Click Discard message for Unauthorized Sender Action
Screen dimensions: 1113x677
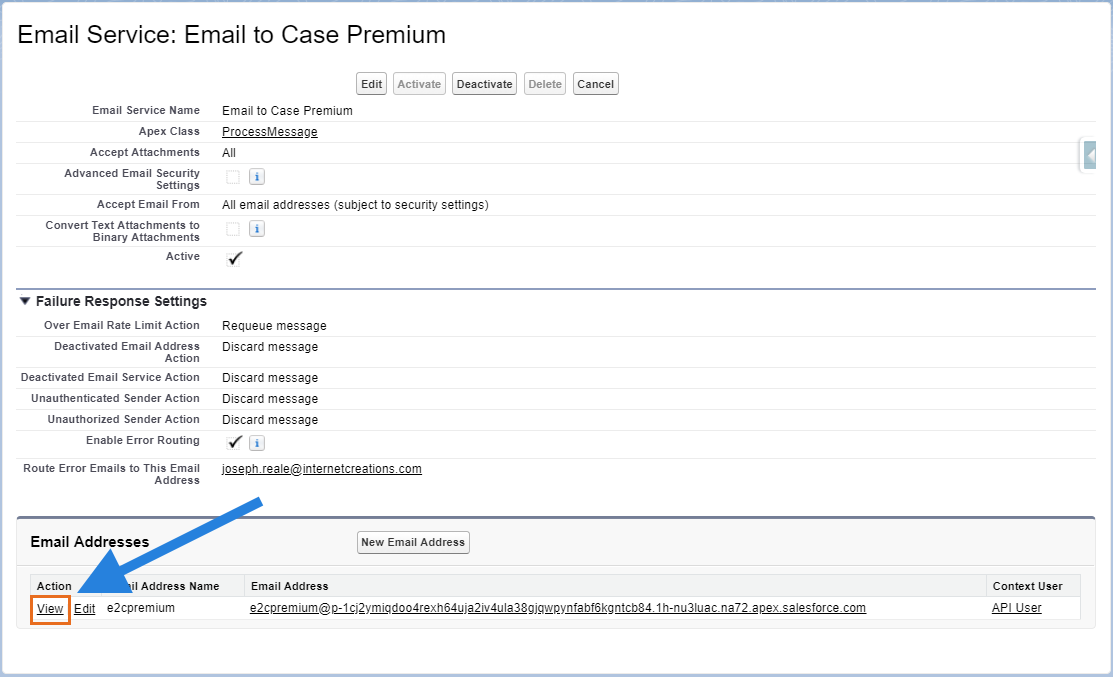point(270,420)
